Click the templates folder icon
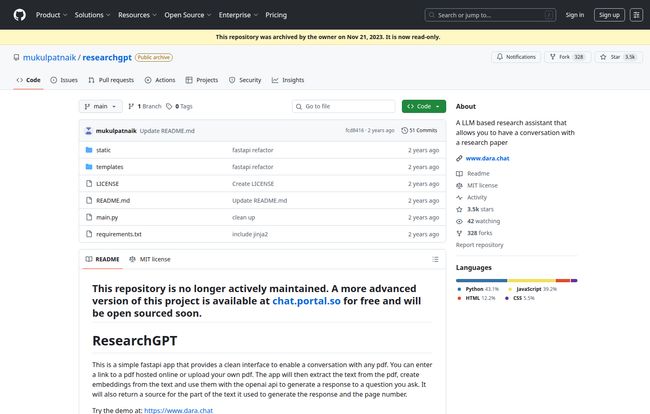This screenshot has height=414, width=650. [89, 167]
